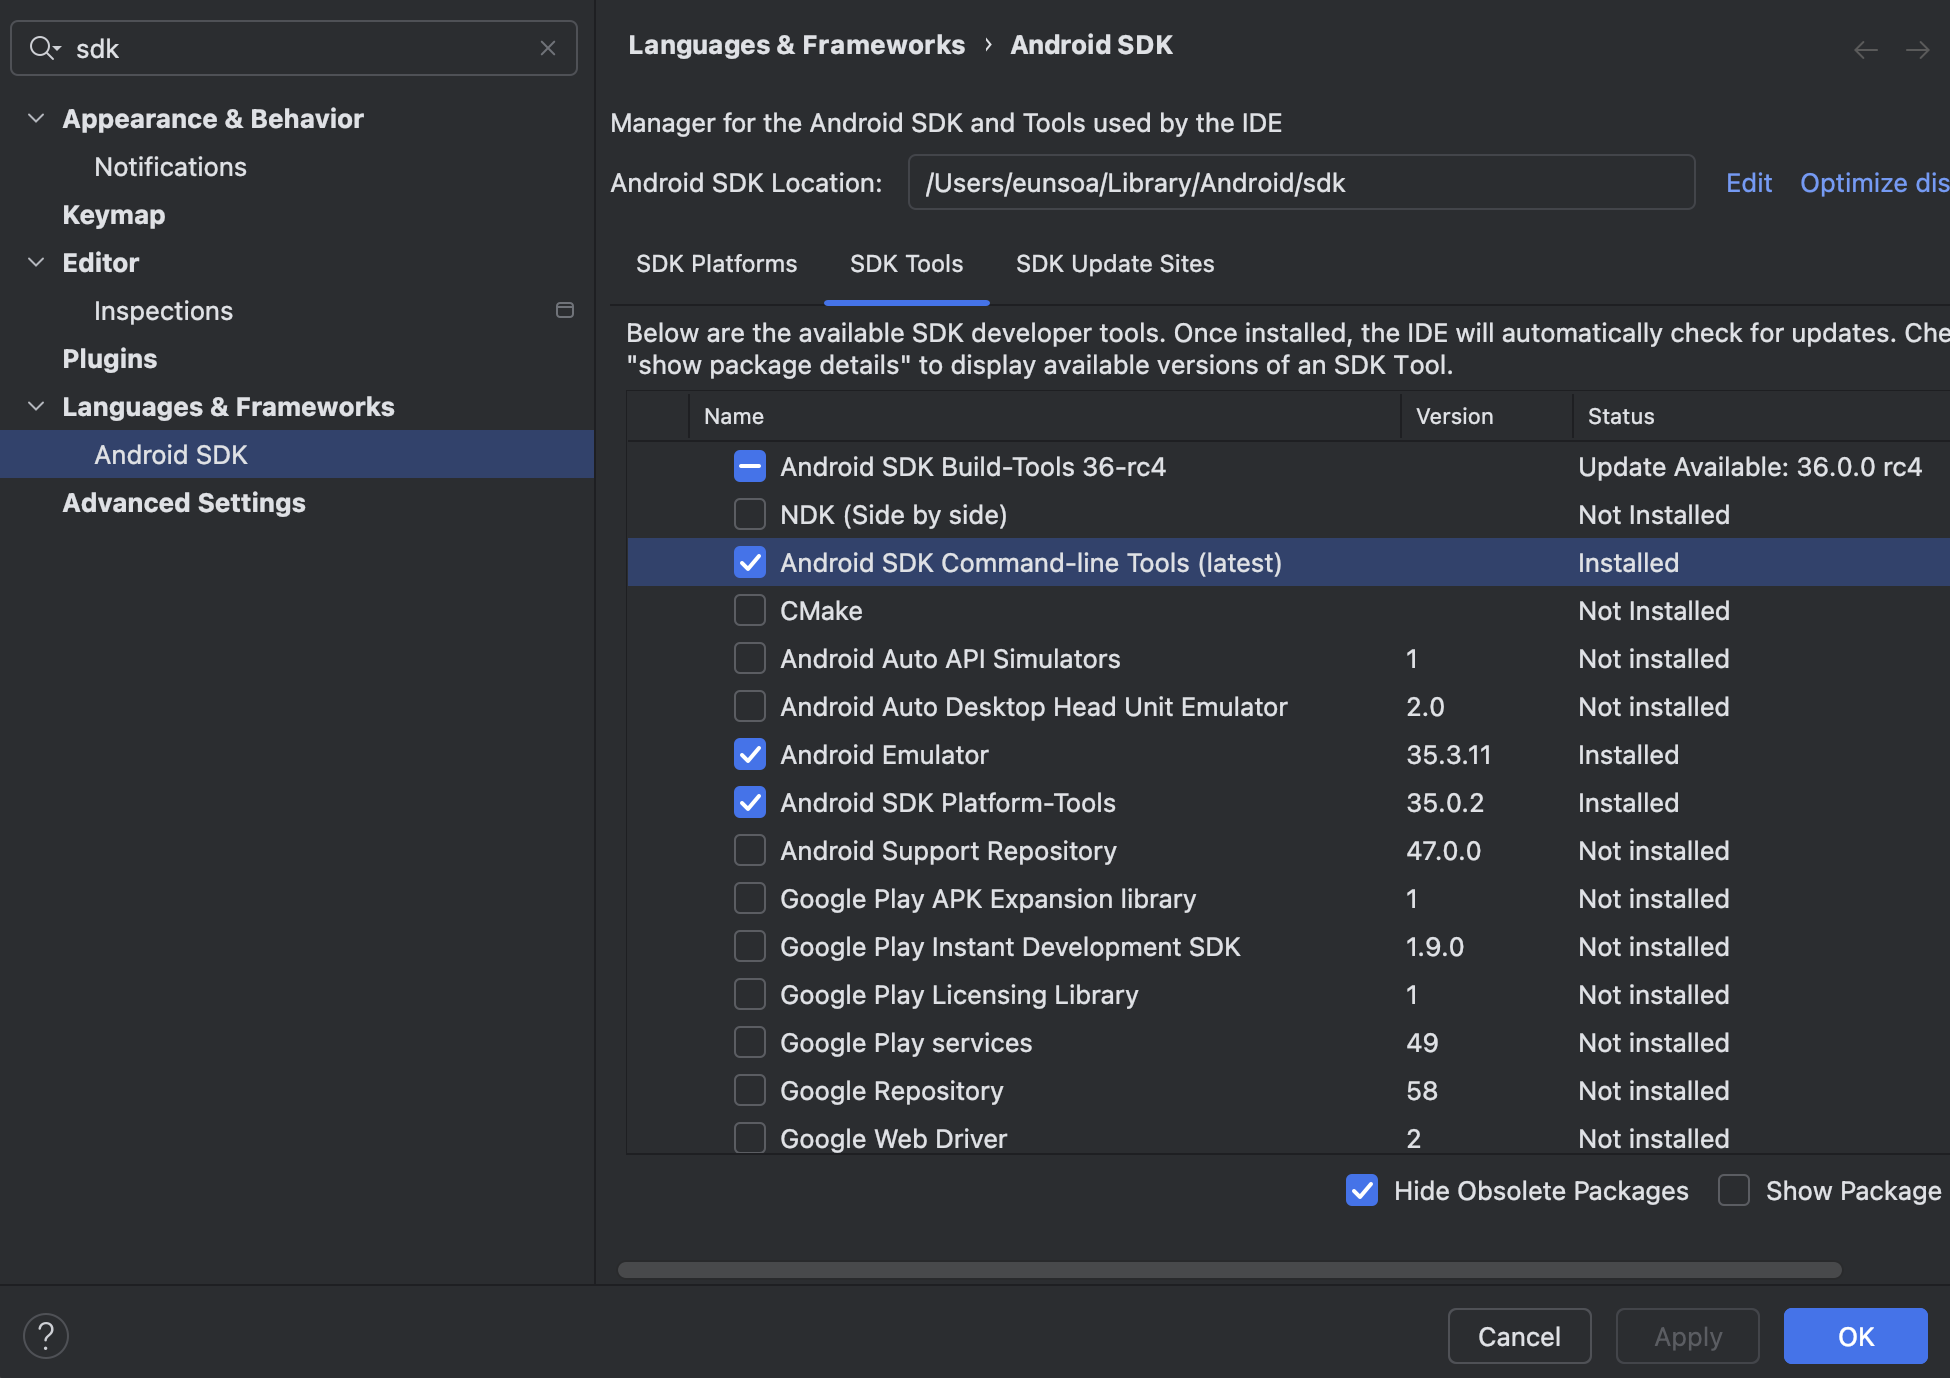The image size is (1950, 1378).
Task: Check Android Auto API Simulators
Action: point(750,658)
